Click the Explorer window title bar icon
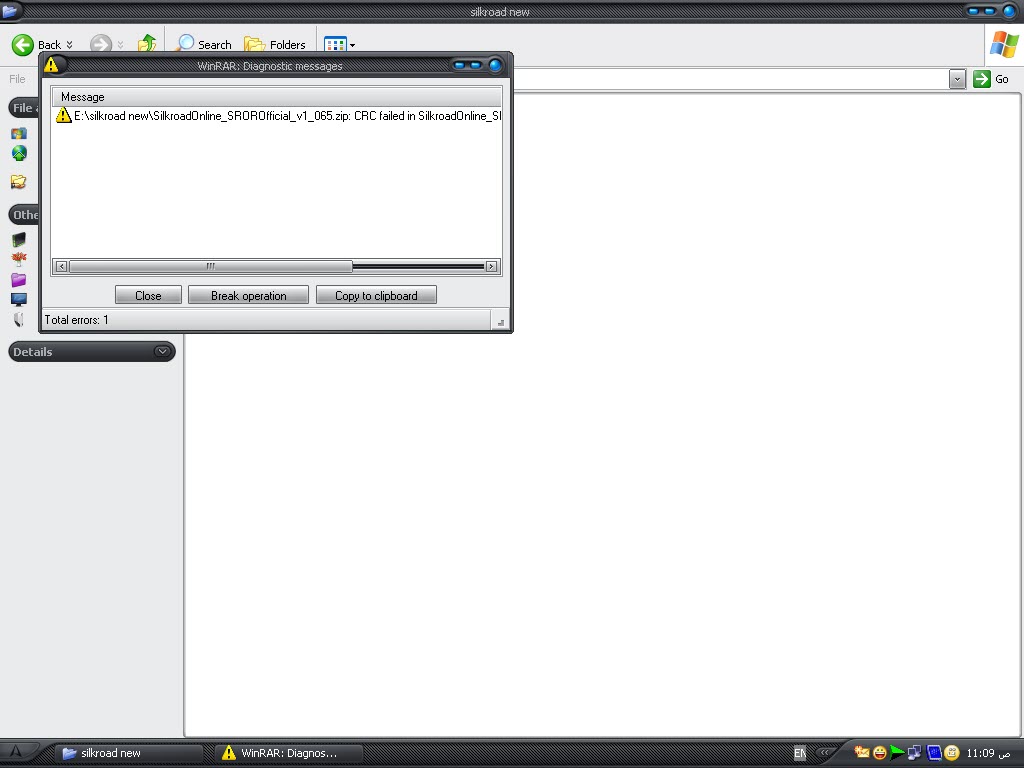This screenshot has width=1024, height=768. point(10,10)
